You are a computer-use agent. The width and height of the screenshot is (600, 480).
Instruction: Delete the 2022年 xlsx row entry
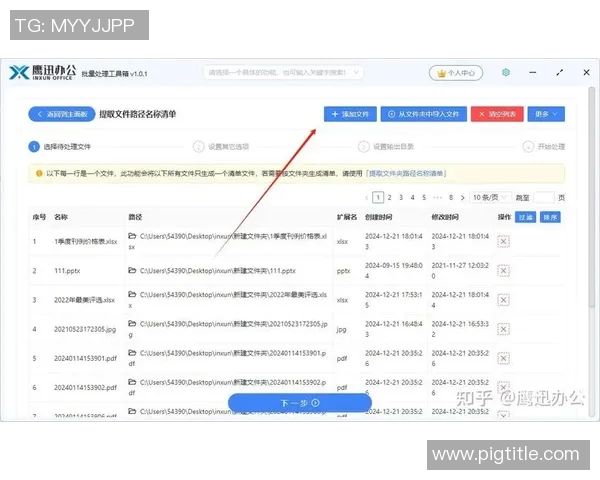(503, 300)
